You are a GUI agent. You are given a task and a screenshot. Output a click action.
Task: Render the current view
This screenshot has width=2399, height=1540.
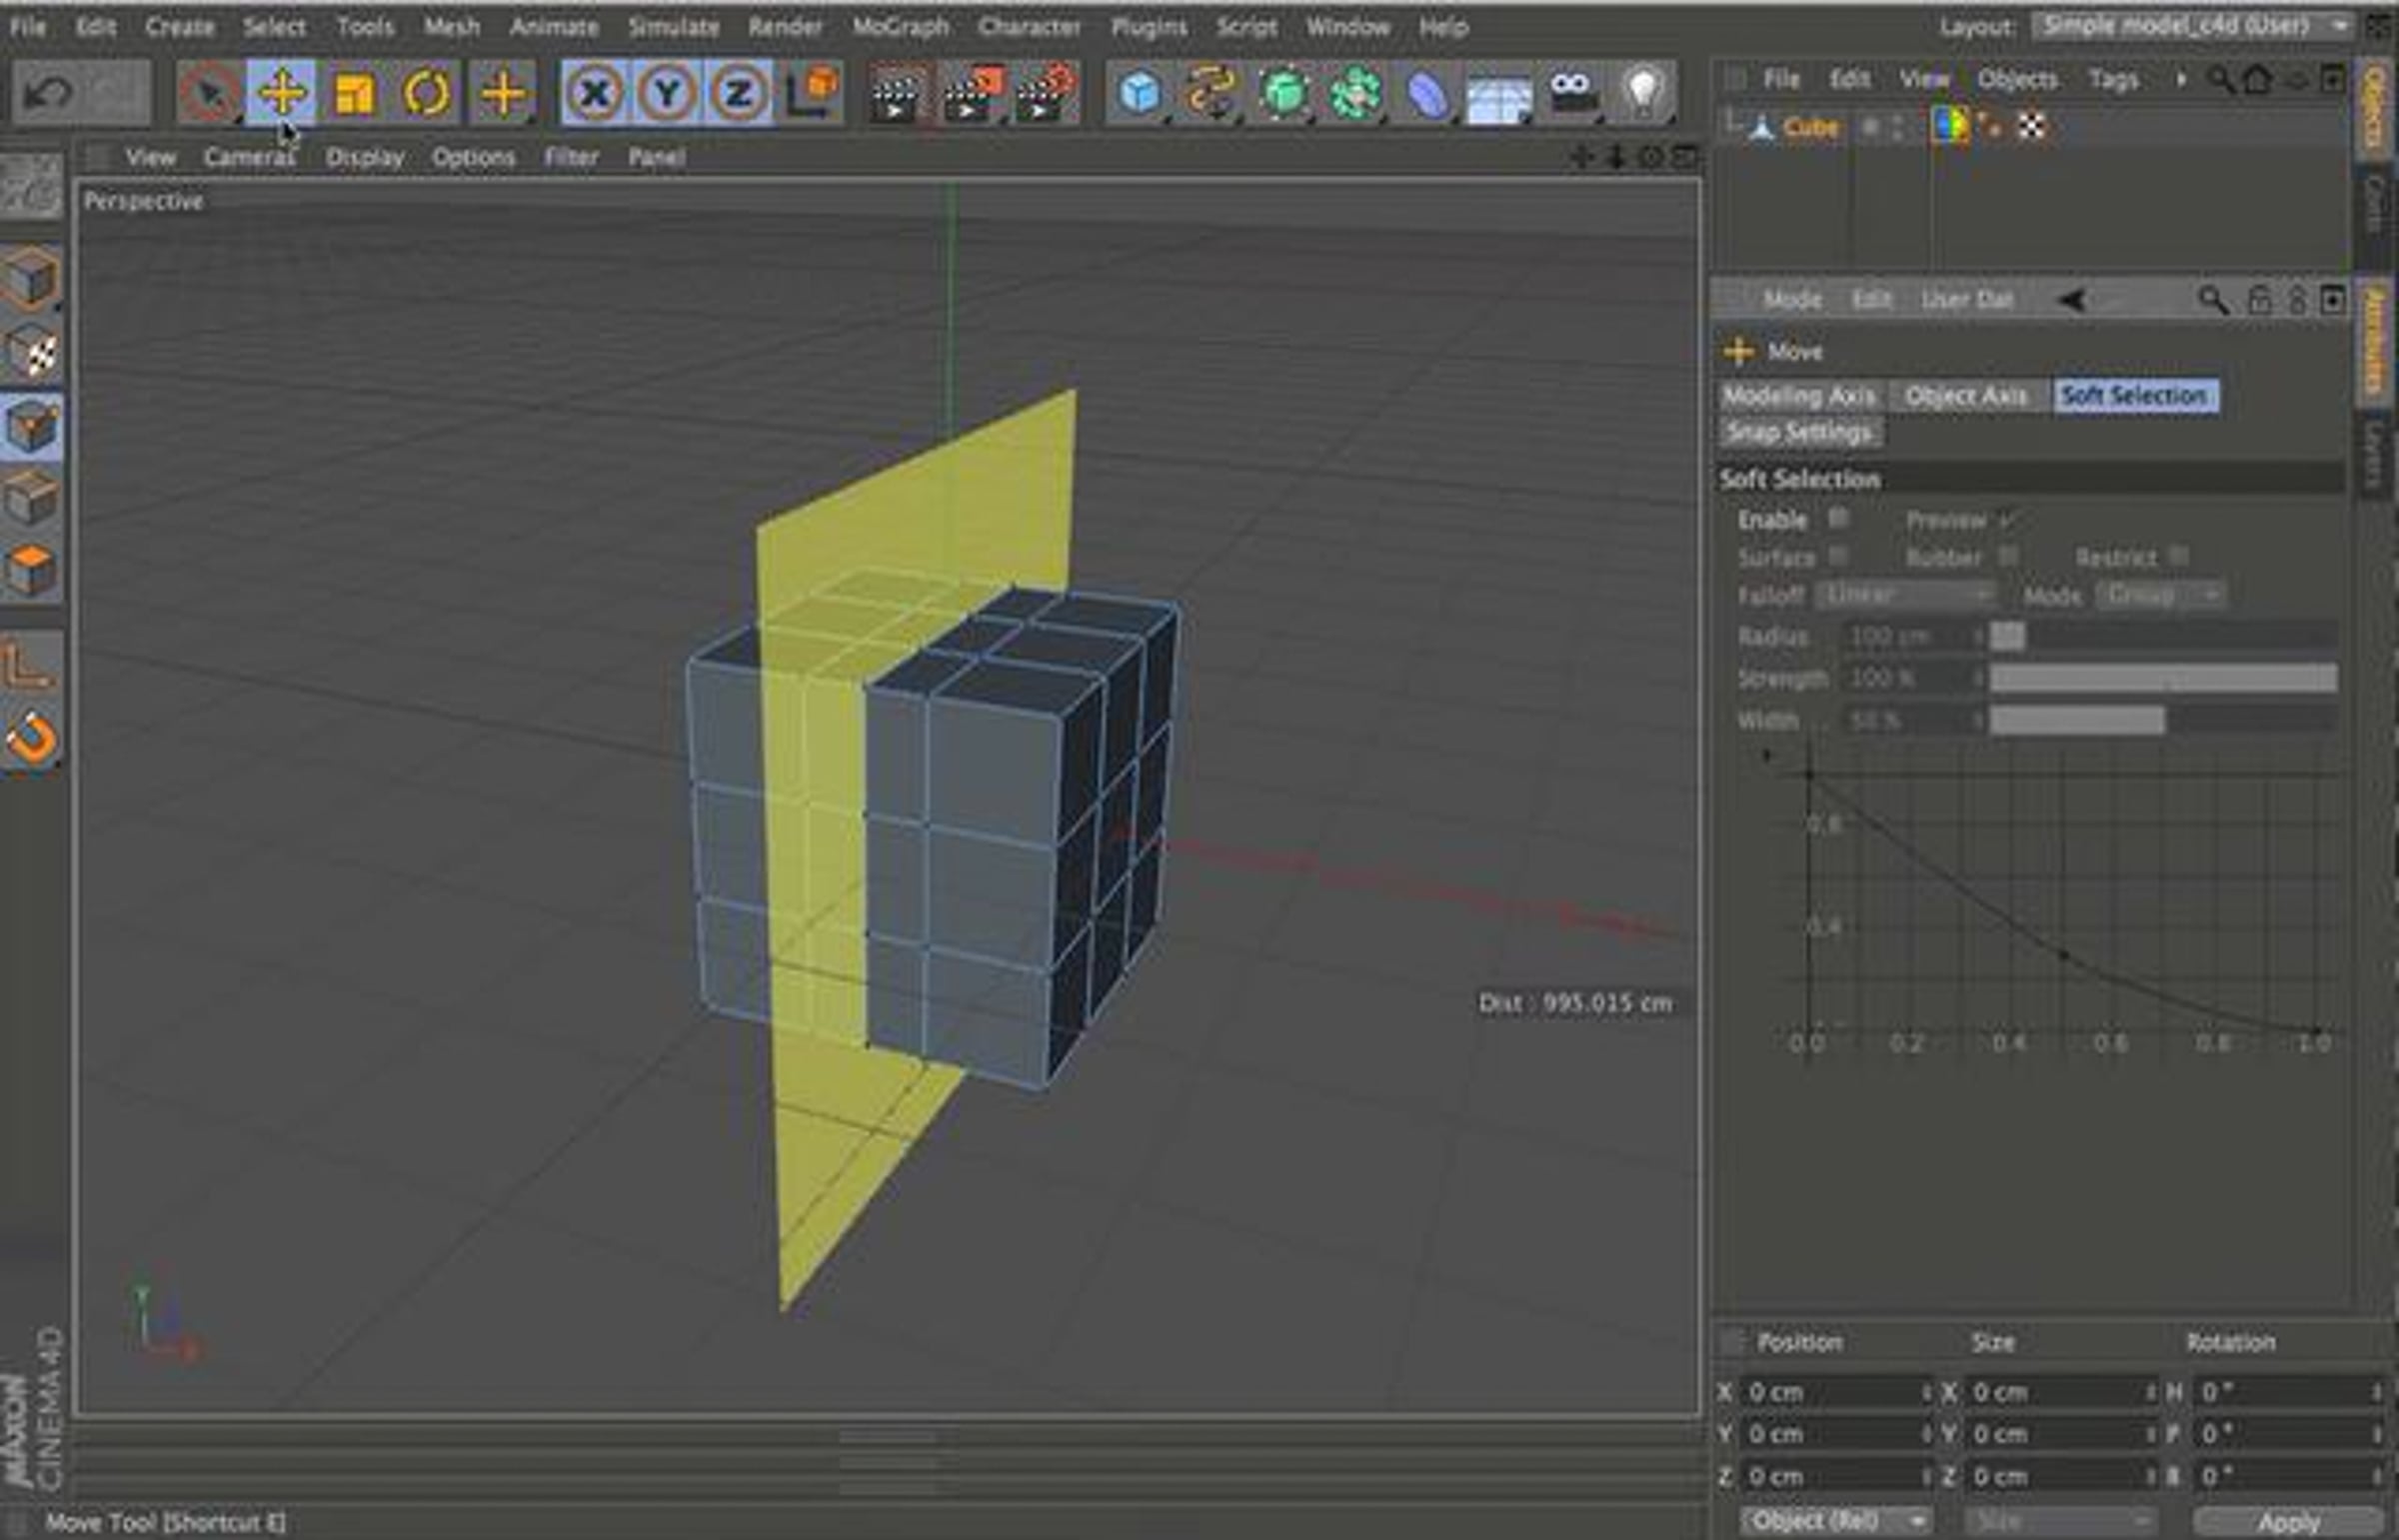click(x=895, y=93)
